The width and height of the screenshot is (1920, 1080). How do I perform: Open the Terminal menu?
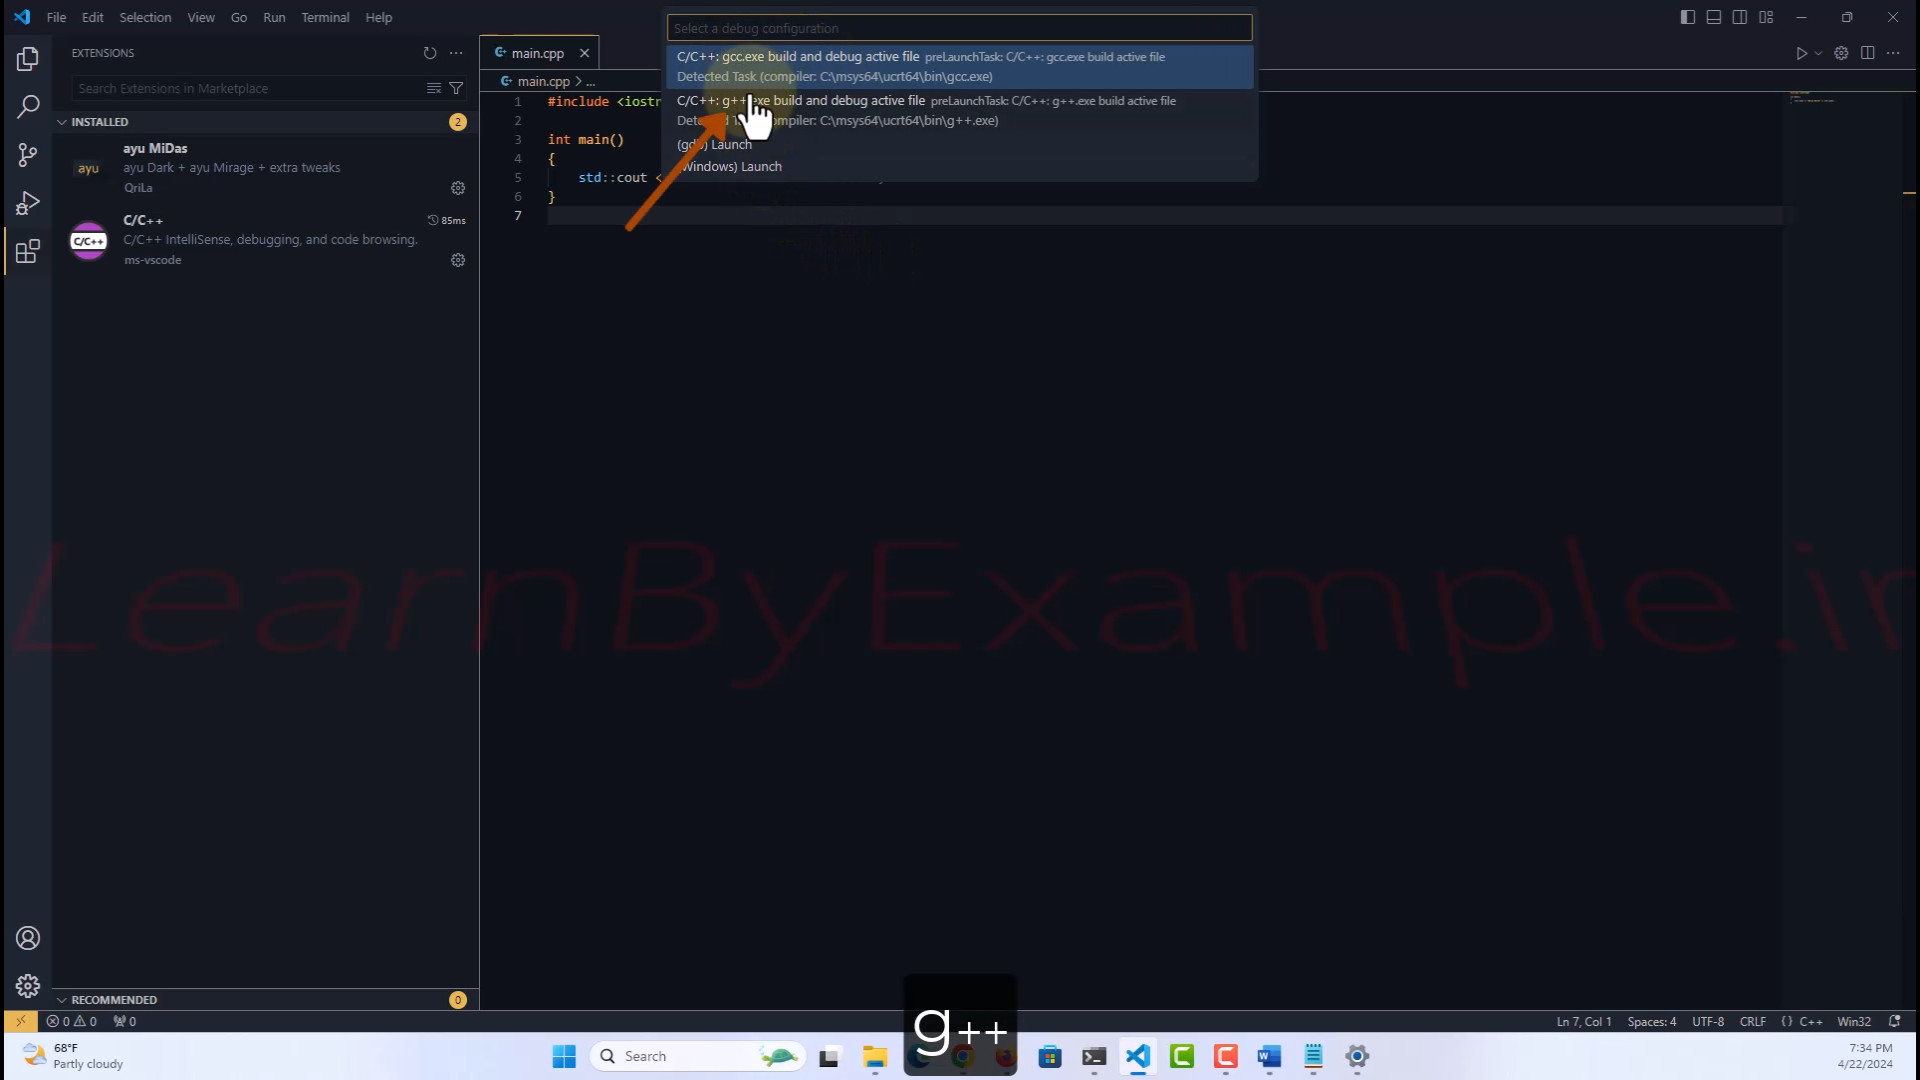point(324,17)
